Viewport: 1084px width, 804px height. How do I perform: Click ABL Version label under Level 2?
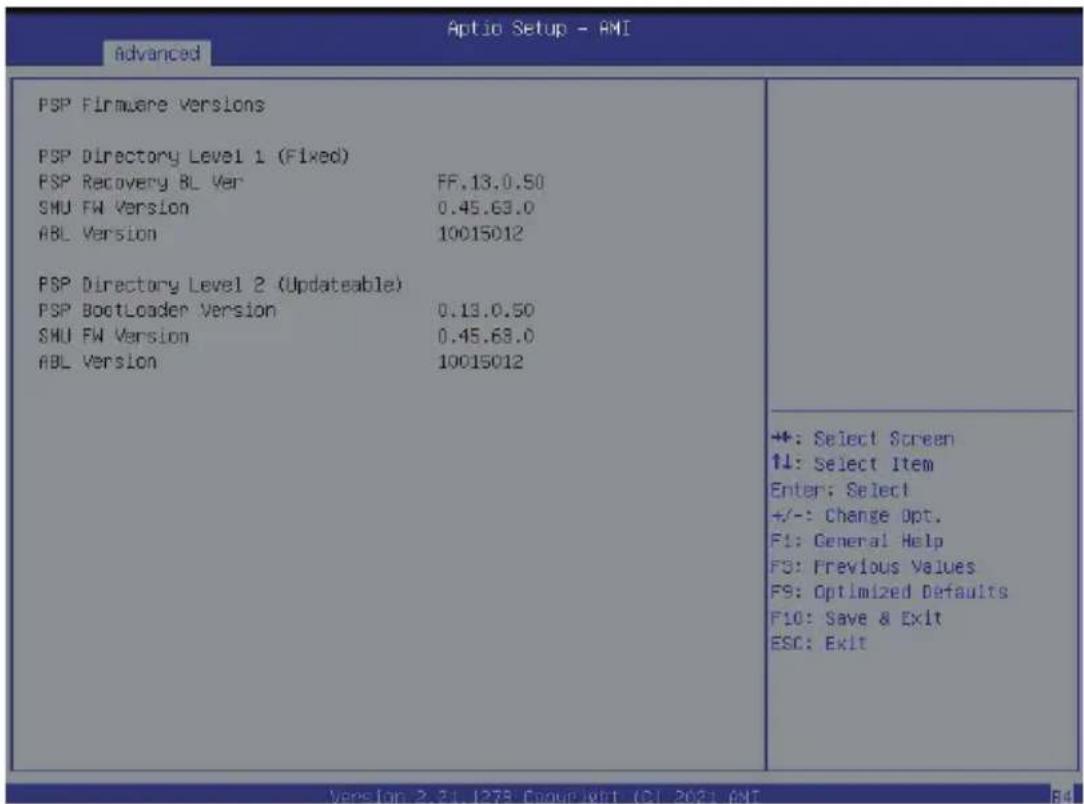click(x=97, y=362)
